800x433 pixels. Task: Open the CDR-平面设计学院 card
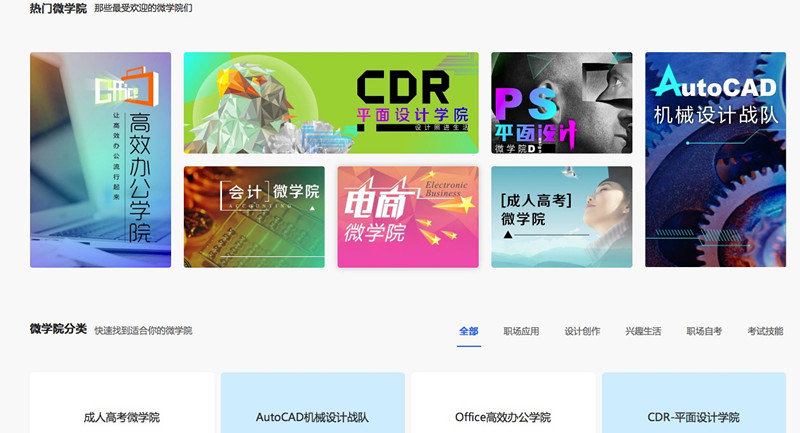coord(694,403)
